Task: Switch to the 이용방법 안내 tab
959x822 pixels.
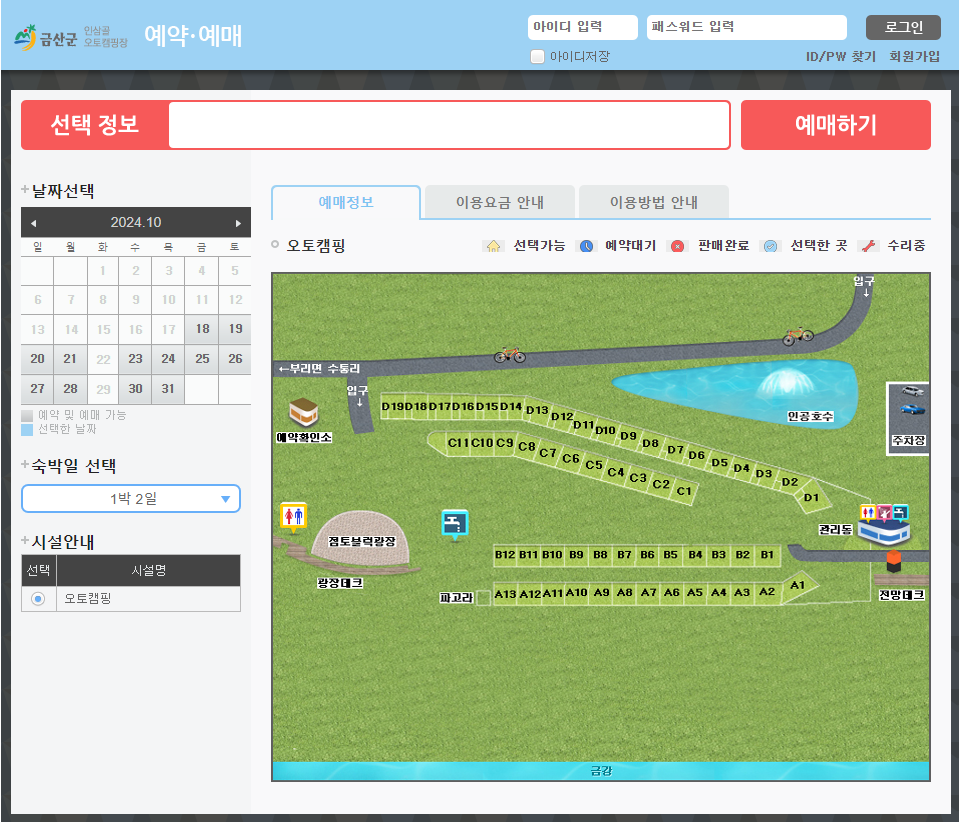Action: pyautogui.click(x=654, y=202)
